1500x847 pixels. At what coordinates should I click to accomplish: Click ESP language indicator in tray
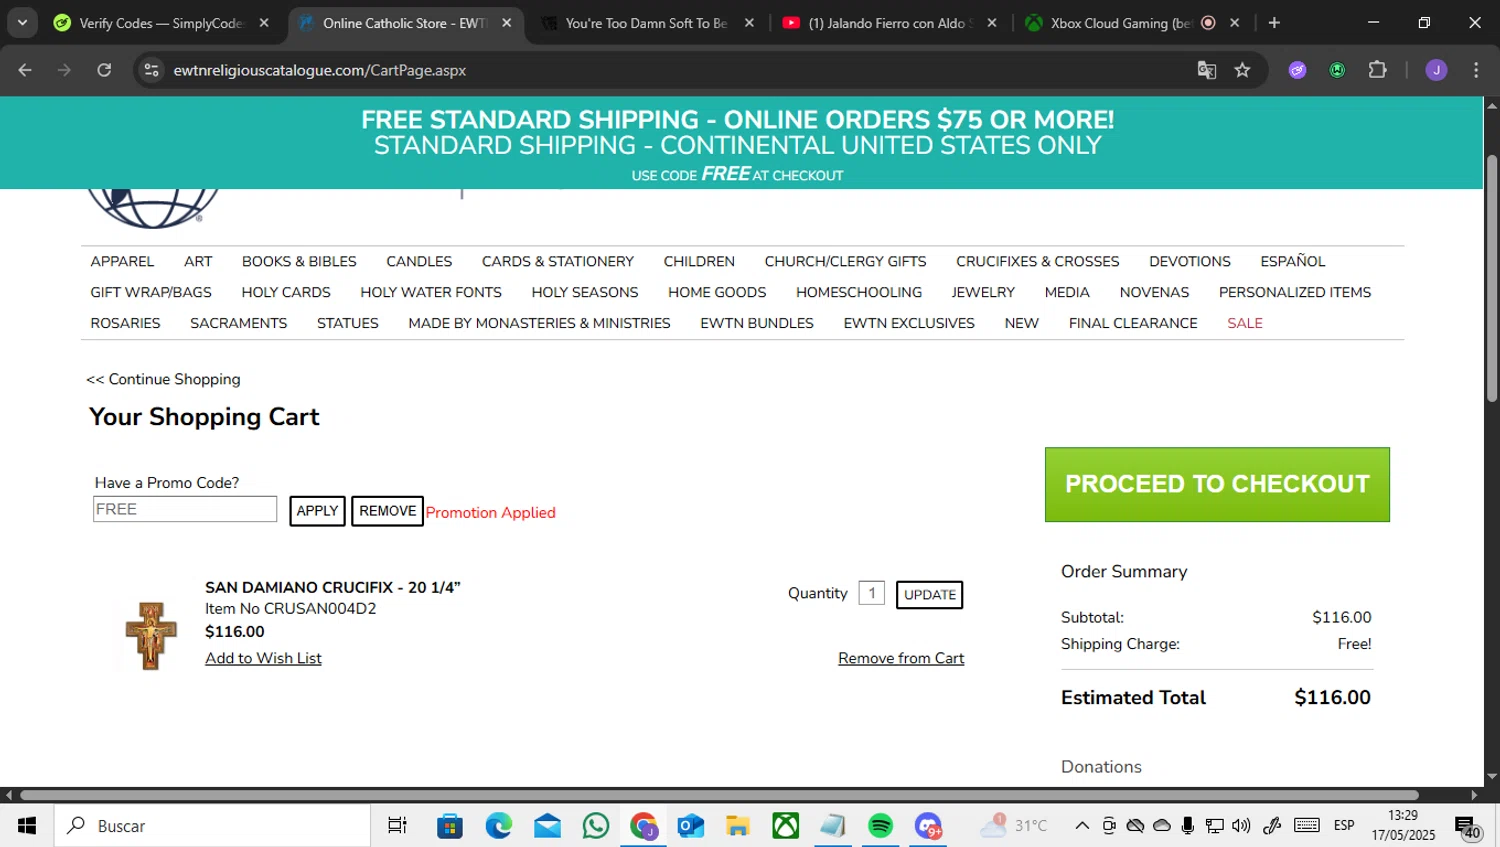[x=1343, y=826]
